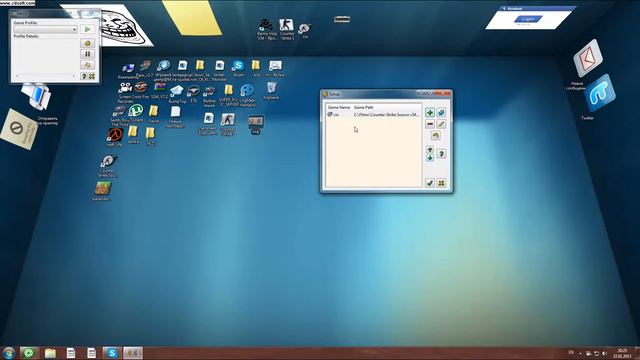Click the yellow gear setup button in profile window
Screen dimensions: 640x360
[87, 43]
